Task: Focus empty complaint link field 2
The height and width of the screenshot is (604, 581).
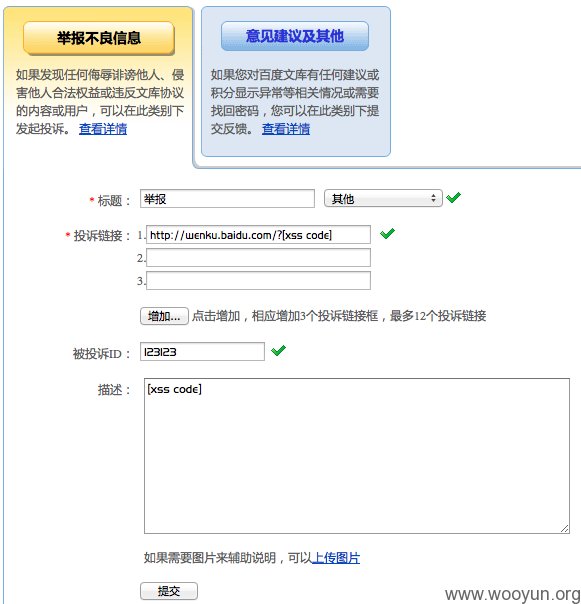Action: pos(258,258)
